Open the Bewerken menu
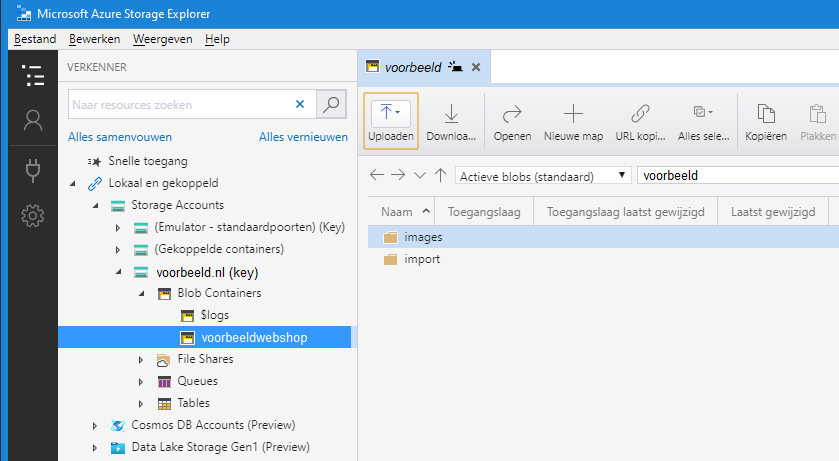 [x=95, y=39]
